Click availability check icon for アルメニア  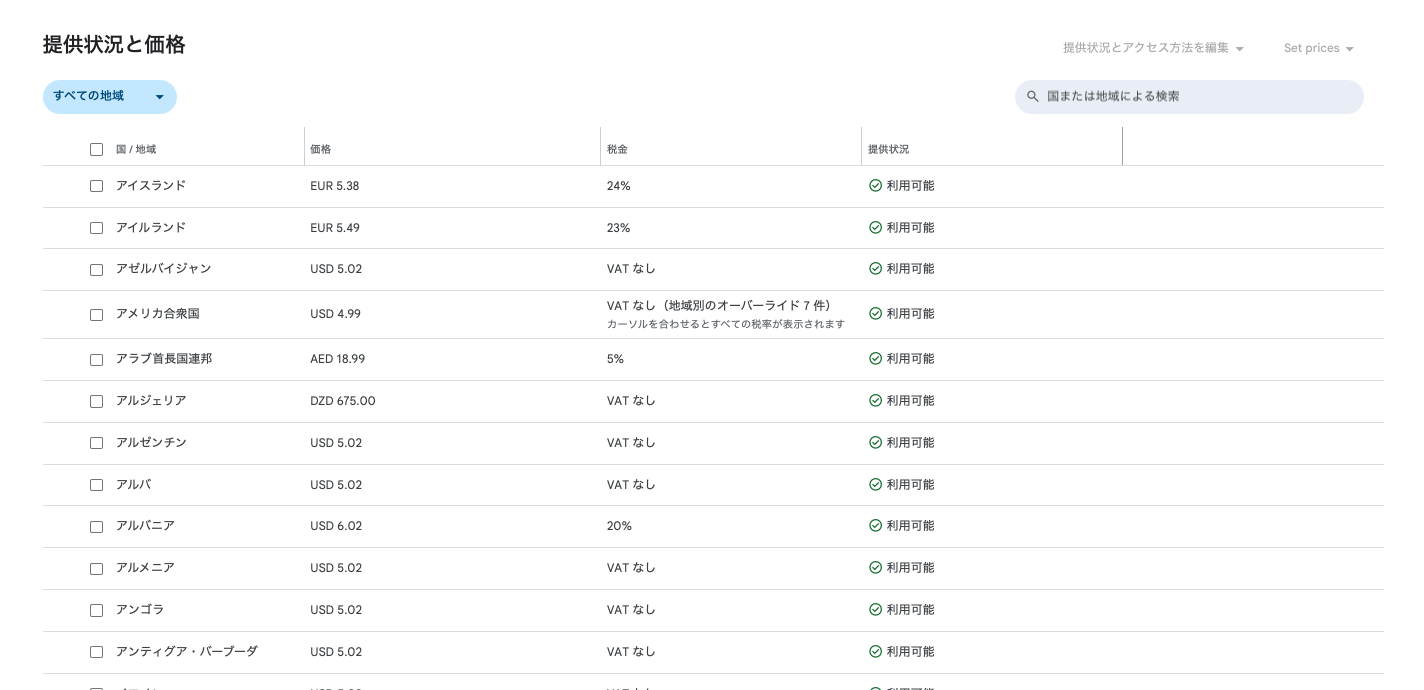pos(875,568)
